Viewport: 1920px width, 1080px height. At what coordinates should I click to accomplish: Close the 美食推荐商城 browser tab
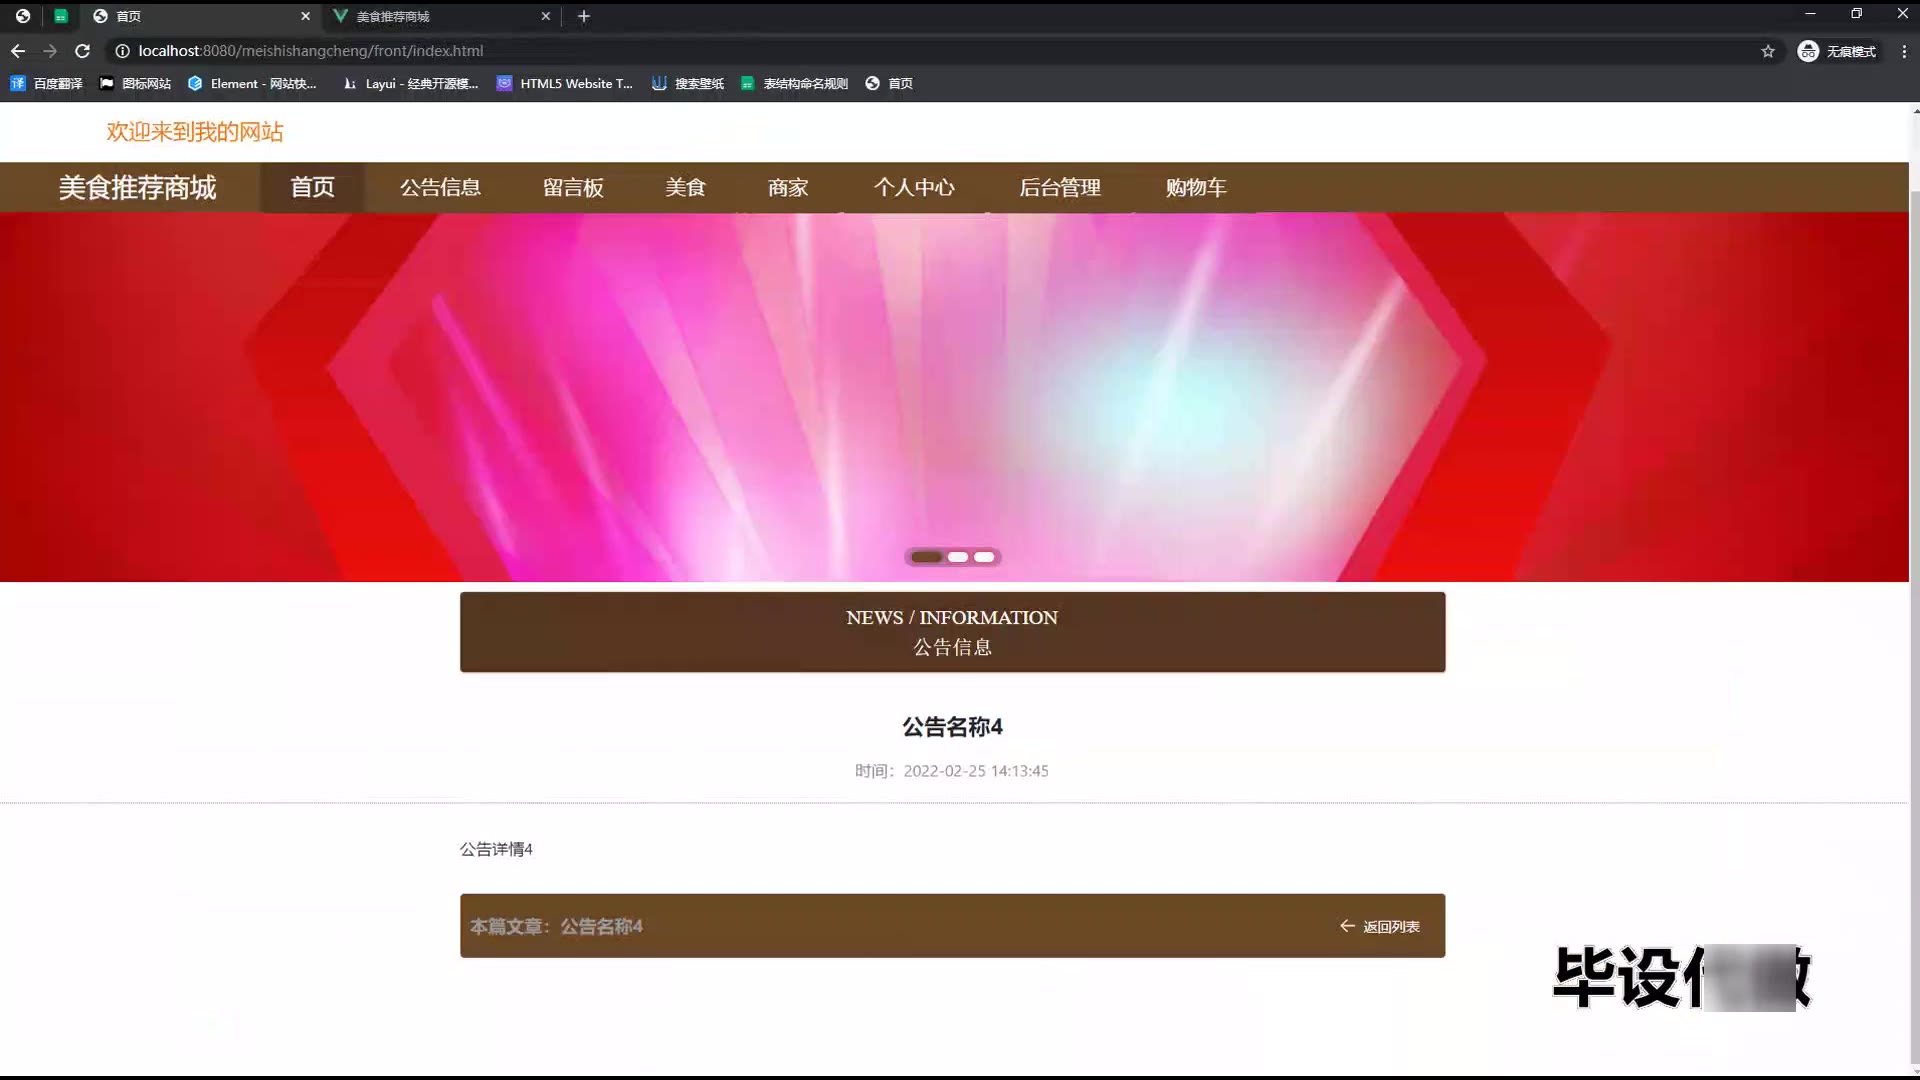tap(546, 16)
